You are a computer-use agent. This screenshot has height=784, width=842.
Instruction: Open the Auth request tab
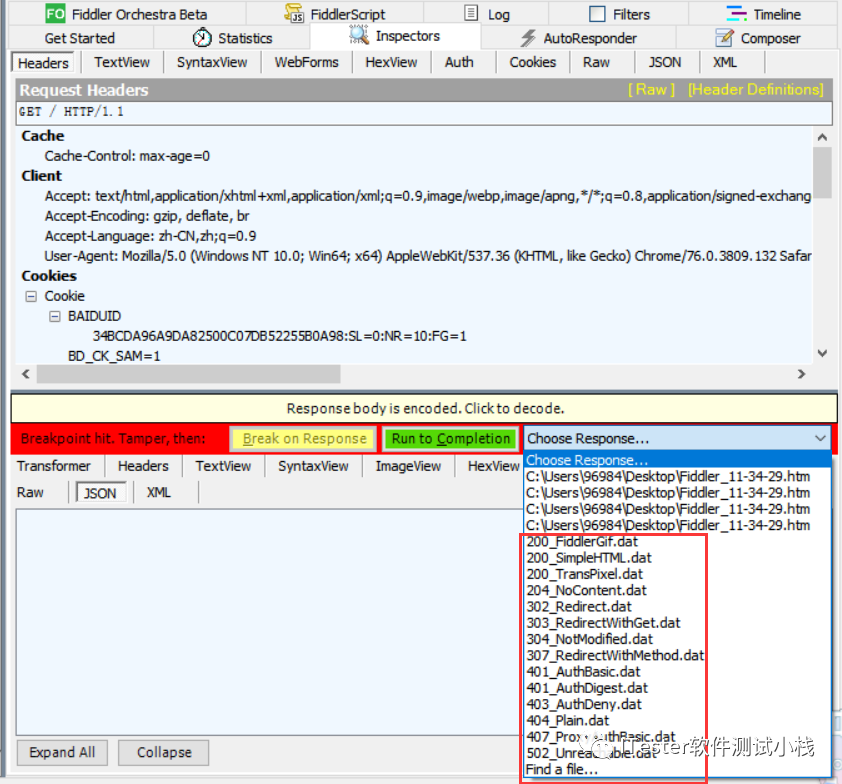[x=459, y=62]
